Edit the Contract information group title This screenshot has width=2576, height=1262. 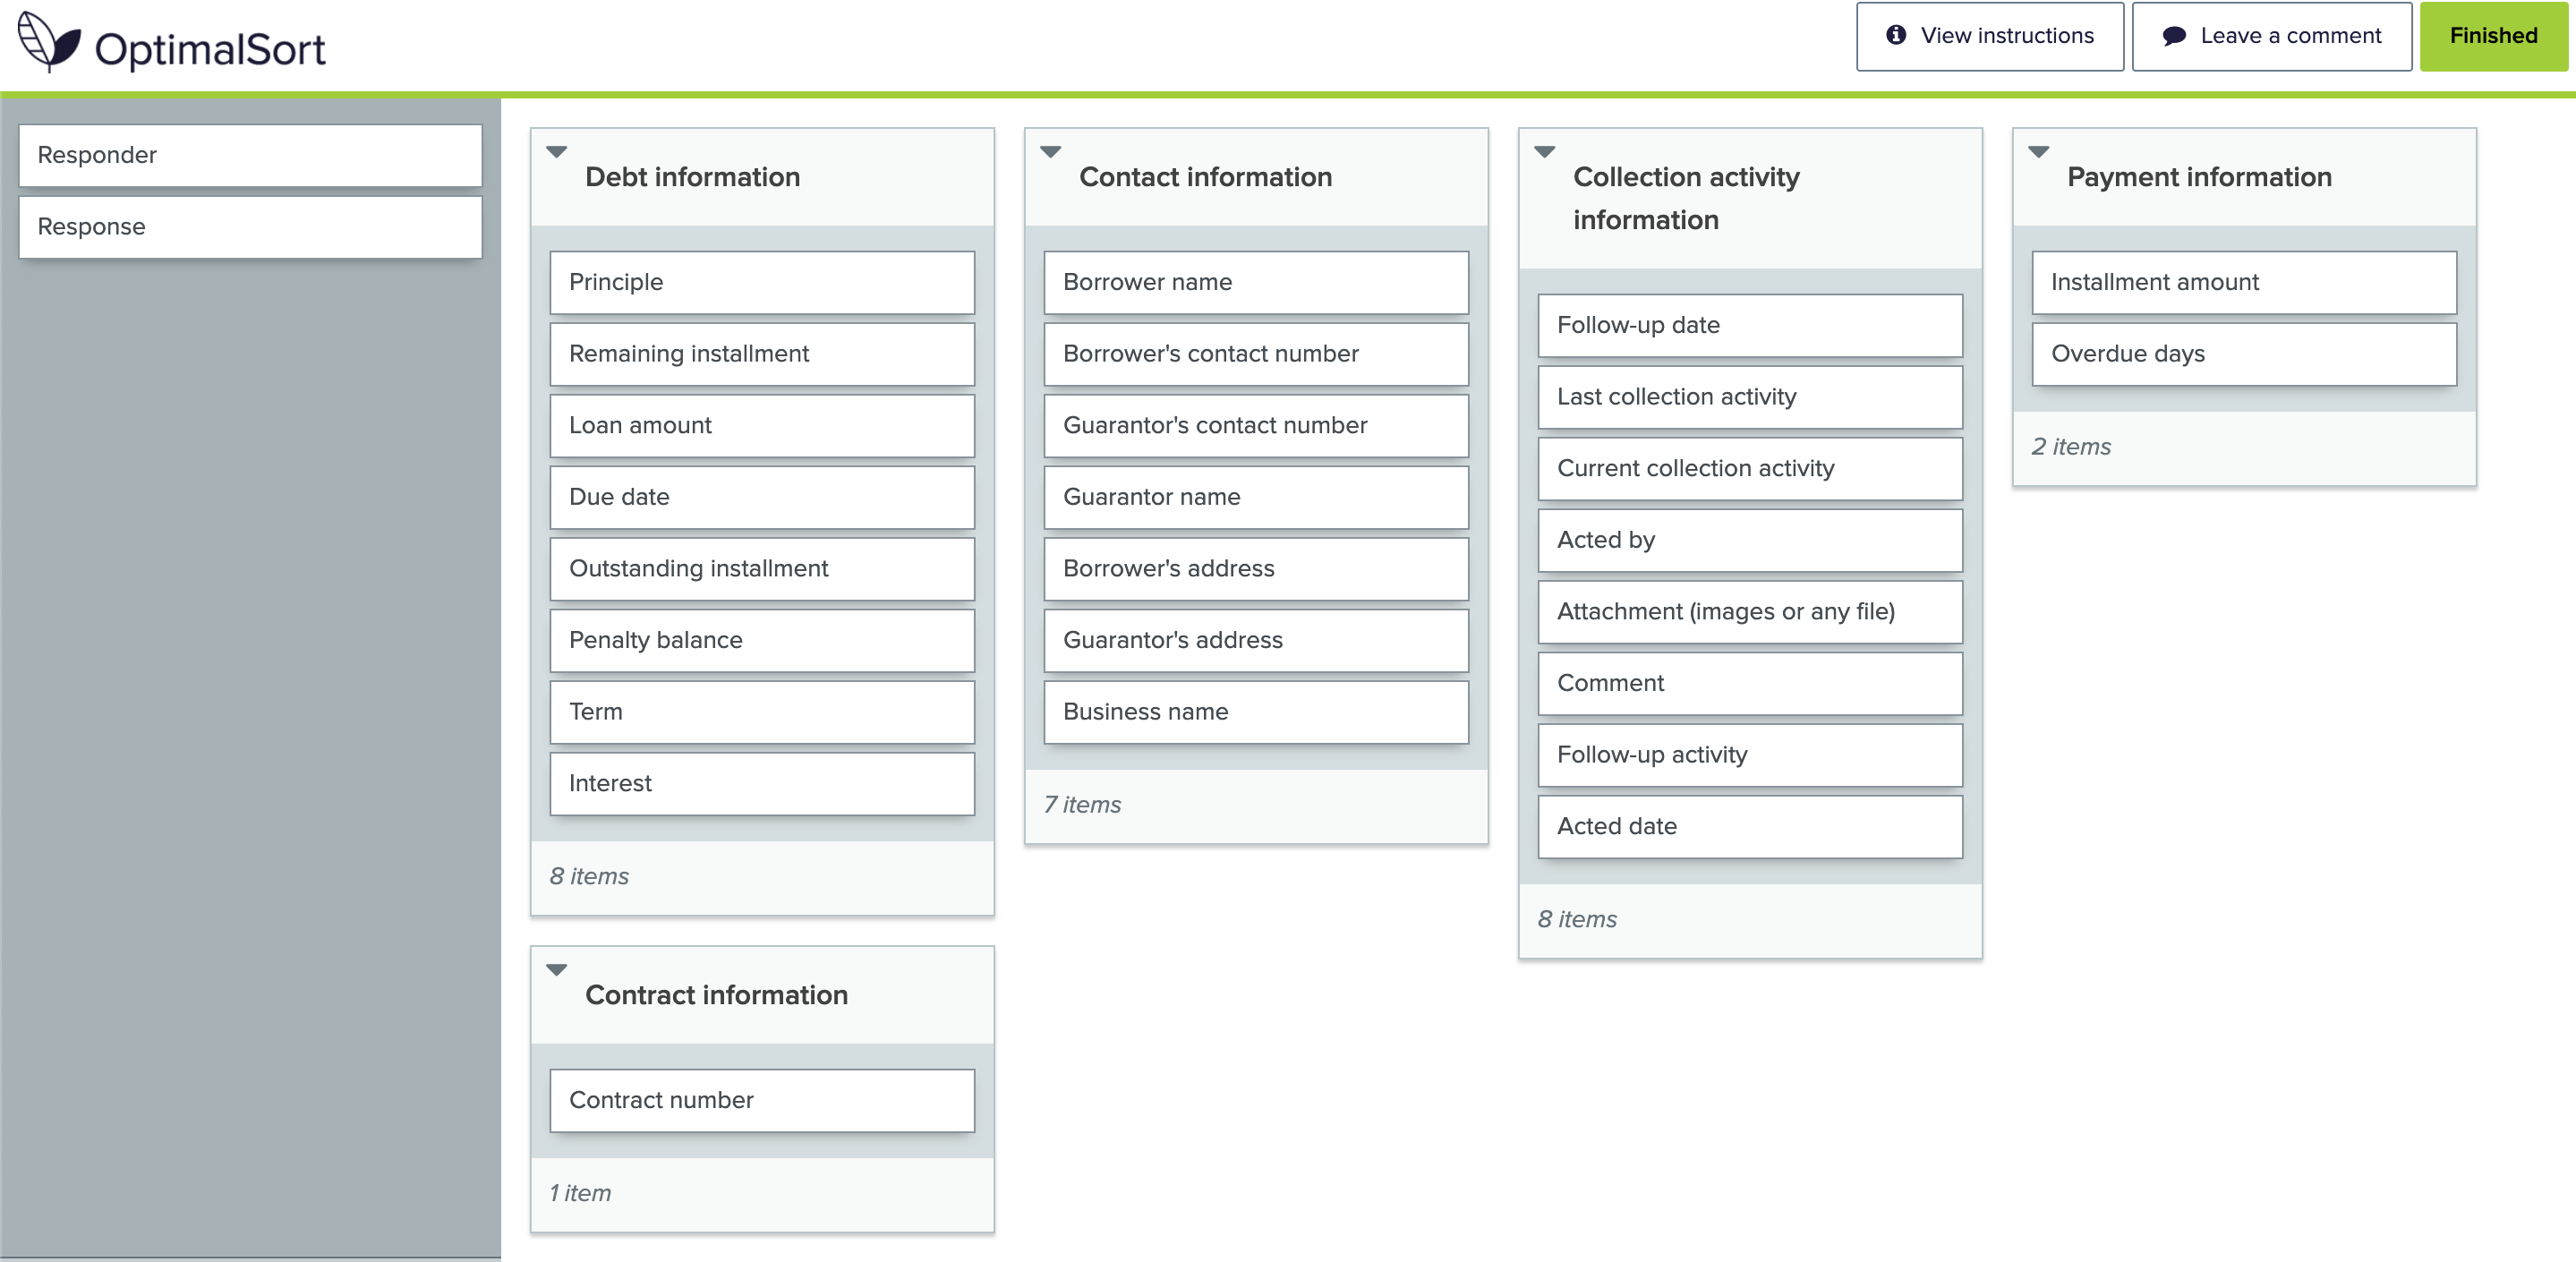[x=716, y=995]
